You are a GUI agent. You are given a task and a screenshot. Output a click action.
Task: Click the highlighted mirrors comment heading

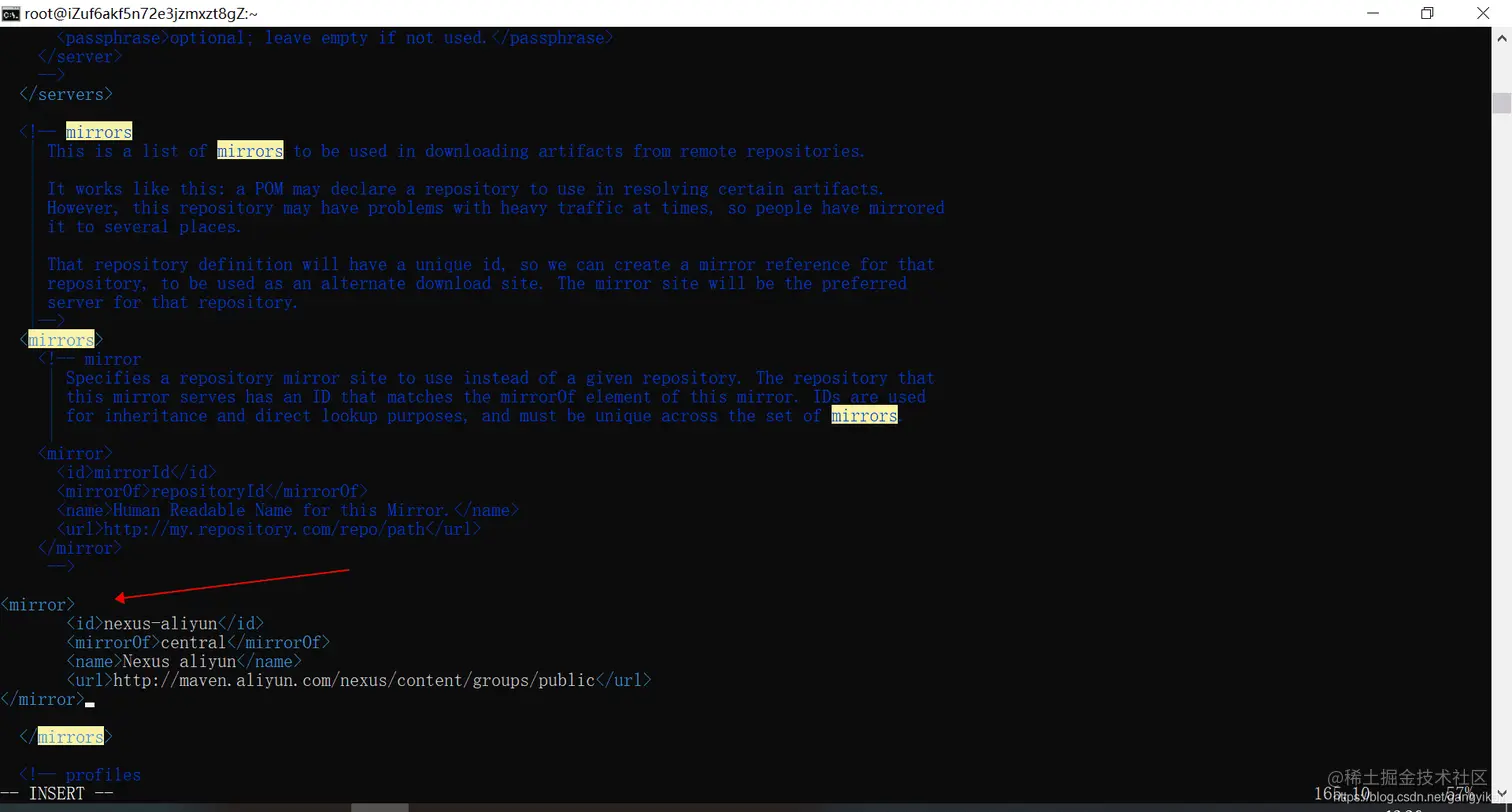(99, 132)
